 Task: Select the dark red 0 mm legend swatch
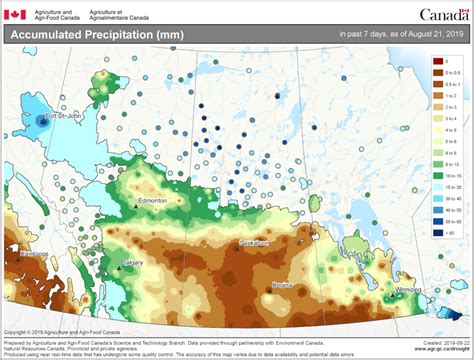[x=438, y=61]
